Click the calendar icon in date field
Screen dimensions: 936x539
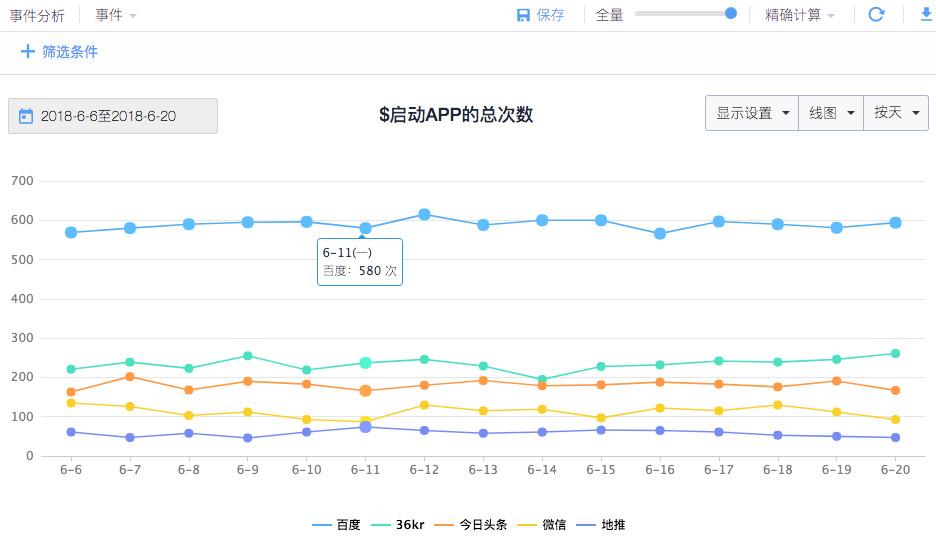coord(26,116)
